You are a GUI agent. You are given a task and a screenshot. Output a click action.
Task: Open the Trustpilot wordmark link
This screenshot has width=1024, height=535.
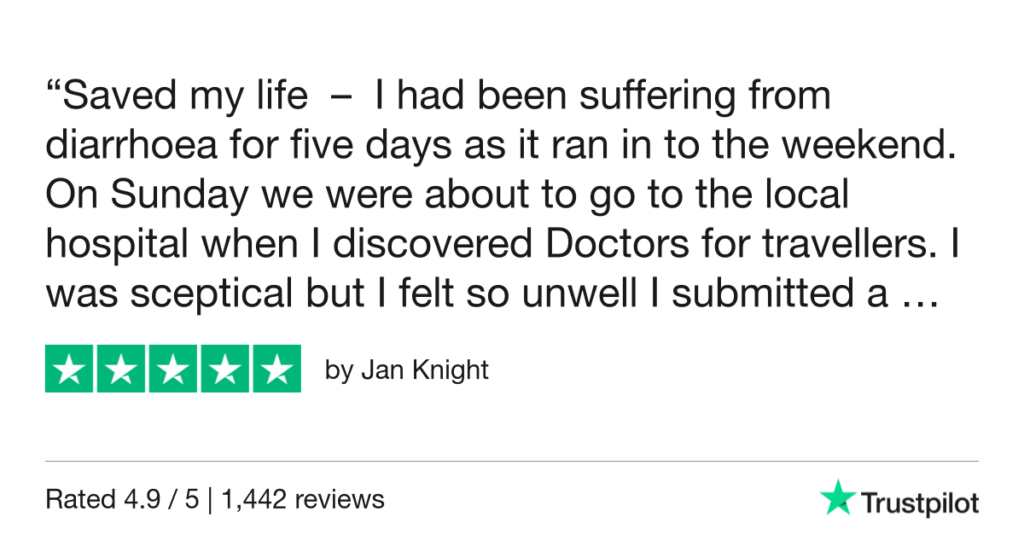[920, 503]
